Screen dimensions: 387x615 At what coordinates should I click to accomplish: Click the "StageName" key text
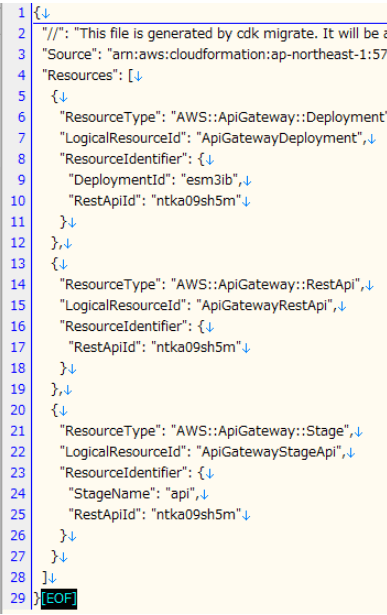[x=112, y=493]
